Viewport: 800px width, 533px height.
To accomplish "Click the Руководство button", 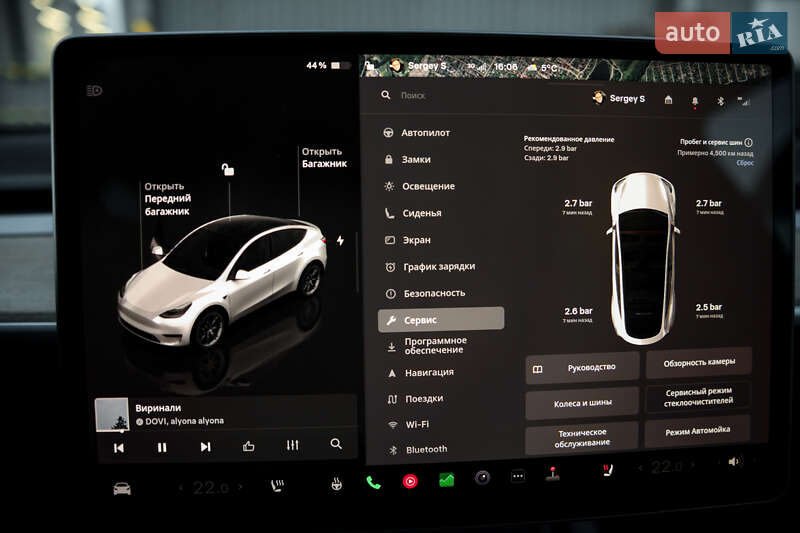I will coord(582,368).
